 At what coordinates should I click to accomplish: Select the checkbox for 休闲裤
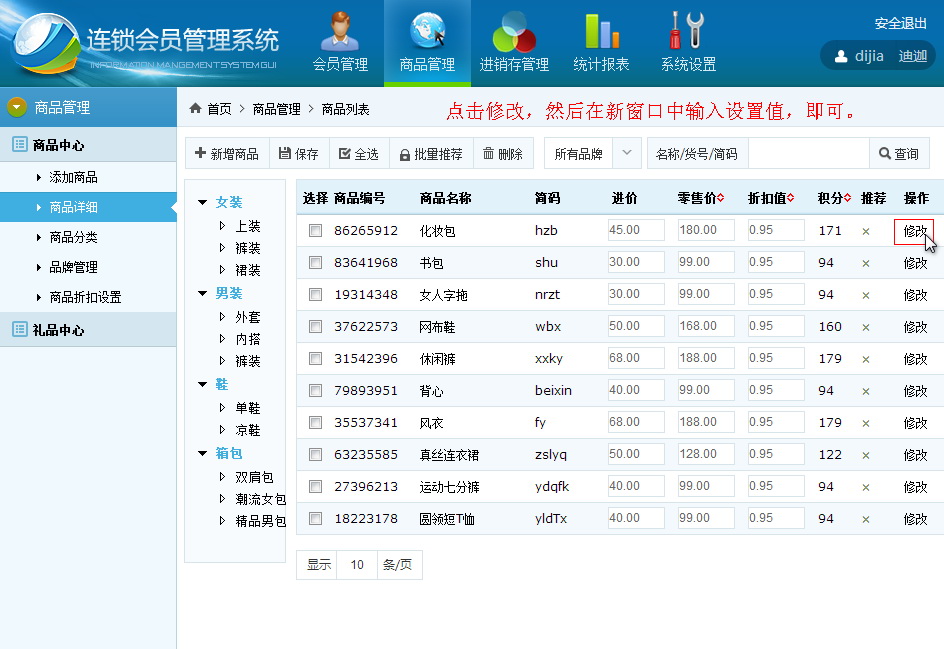pyautogui.click(x=315, y=358)
